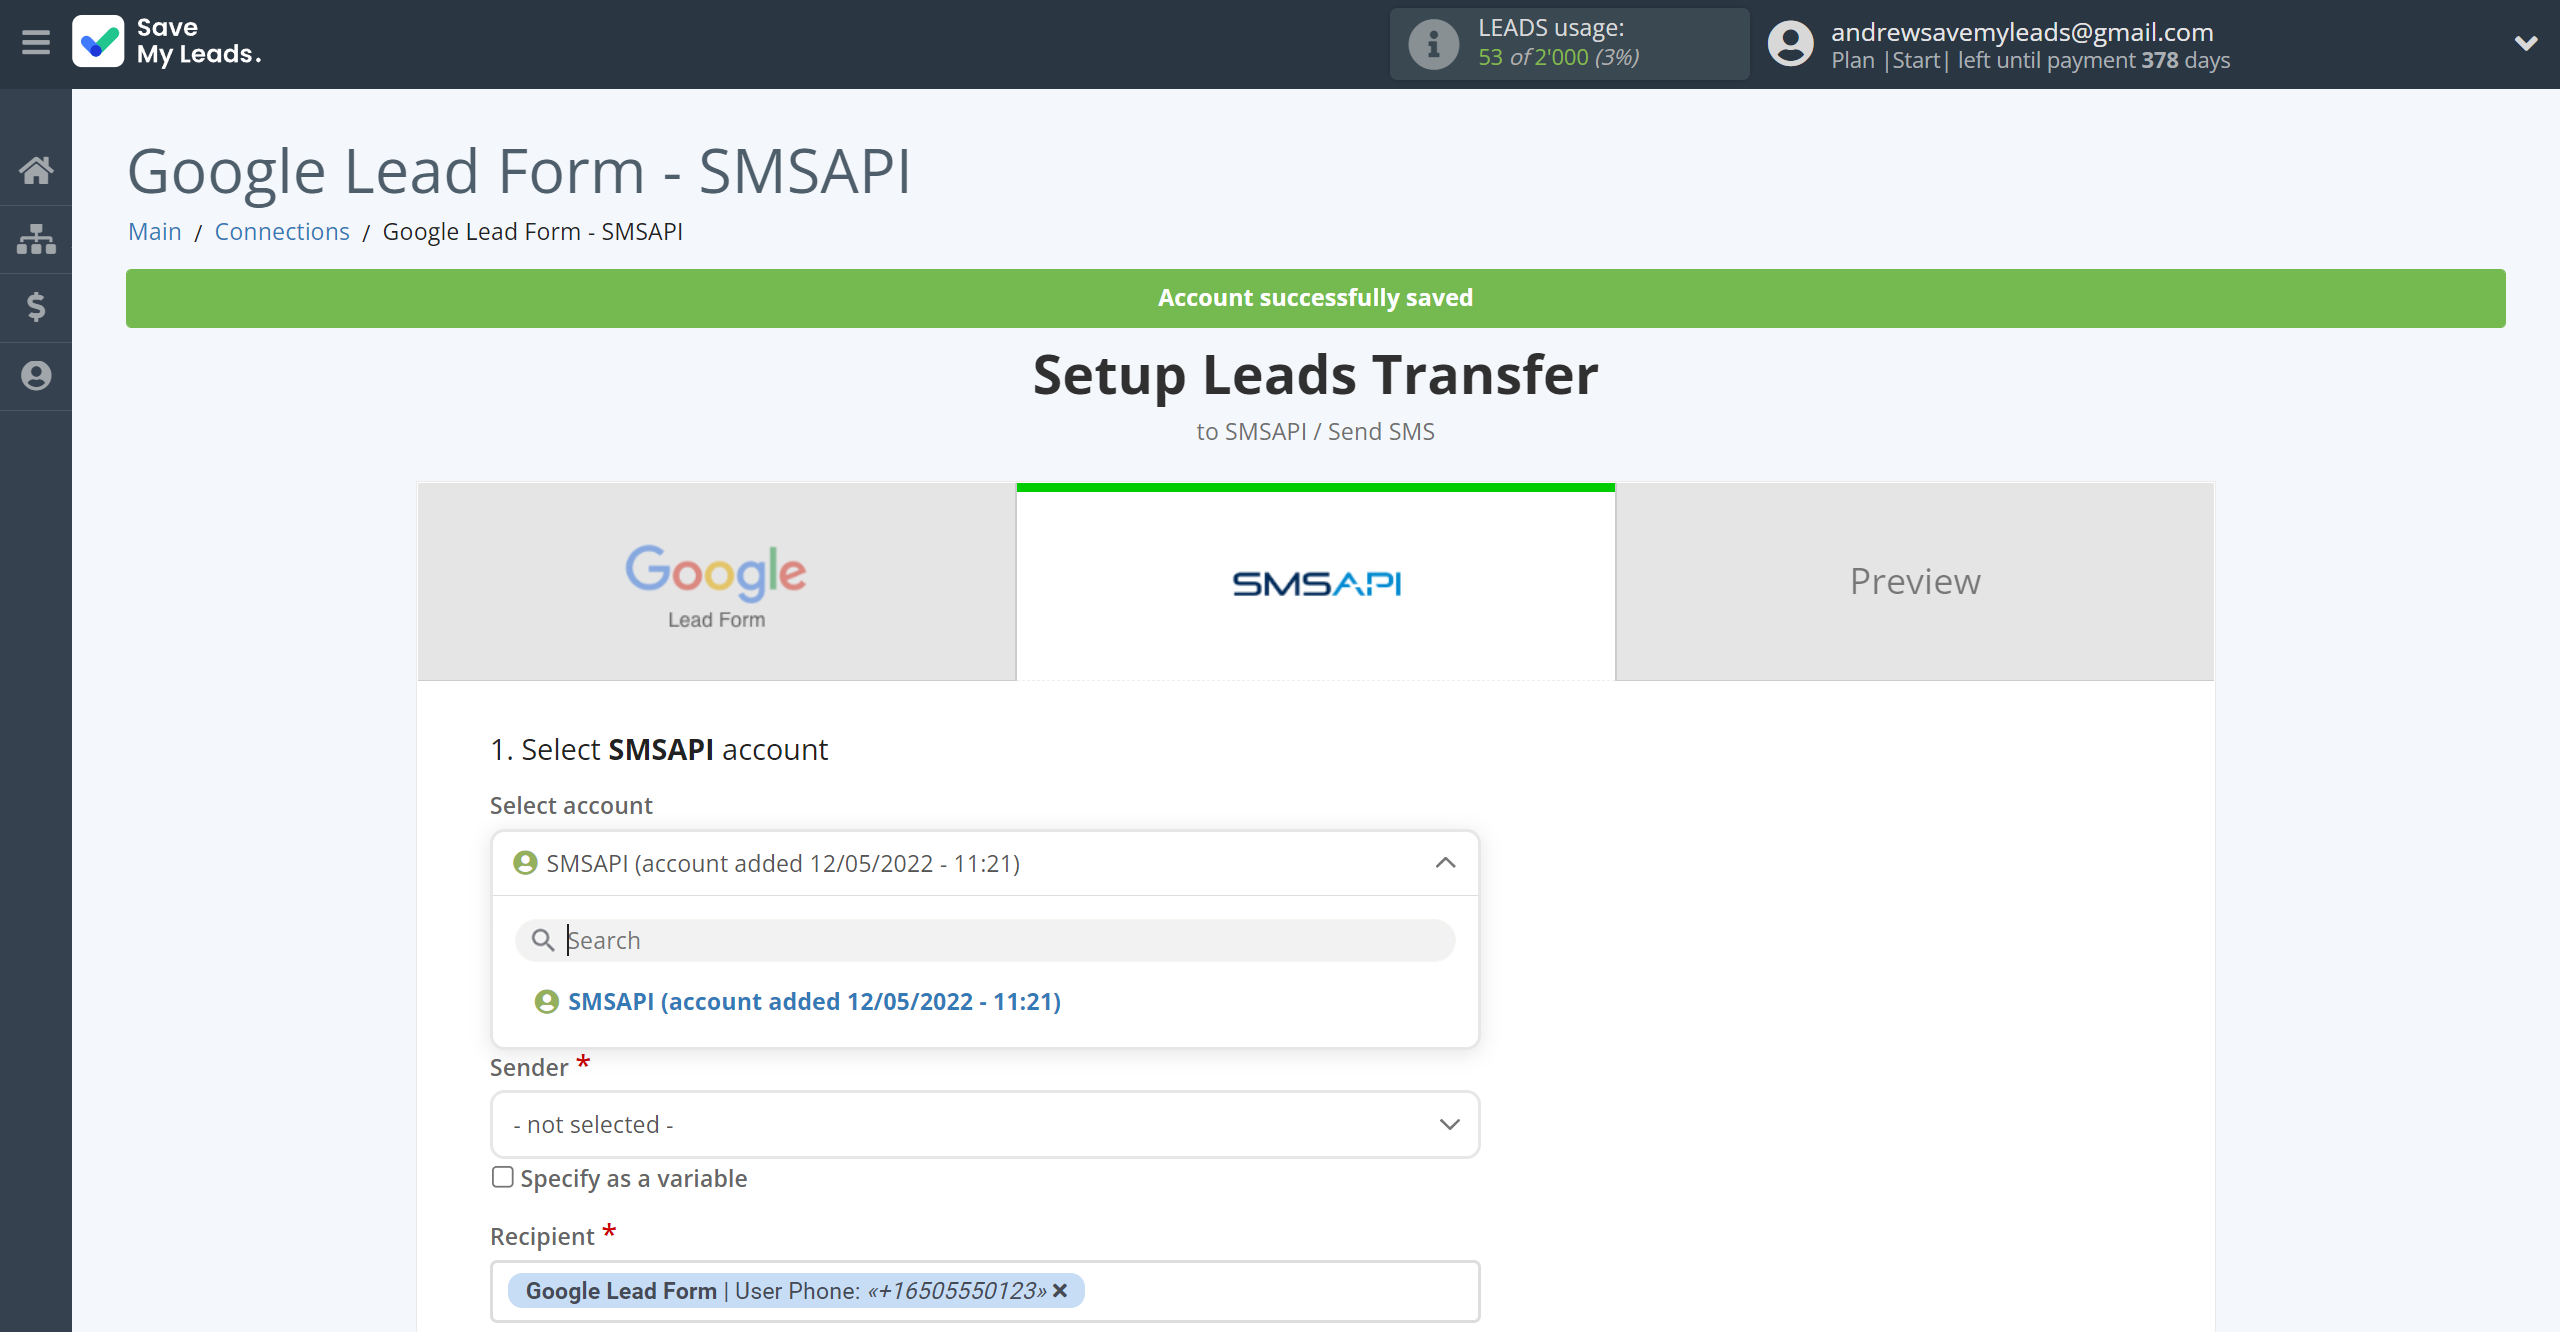Click the user avatar icon in header
This screenshot has height=1332, width=2560.
[x=1790, y=44]
